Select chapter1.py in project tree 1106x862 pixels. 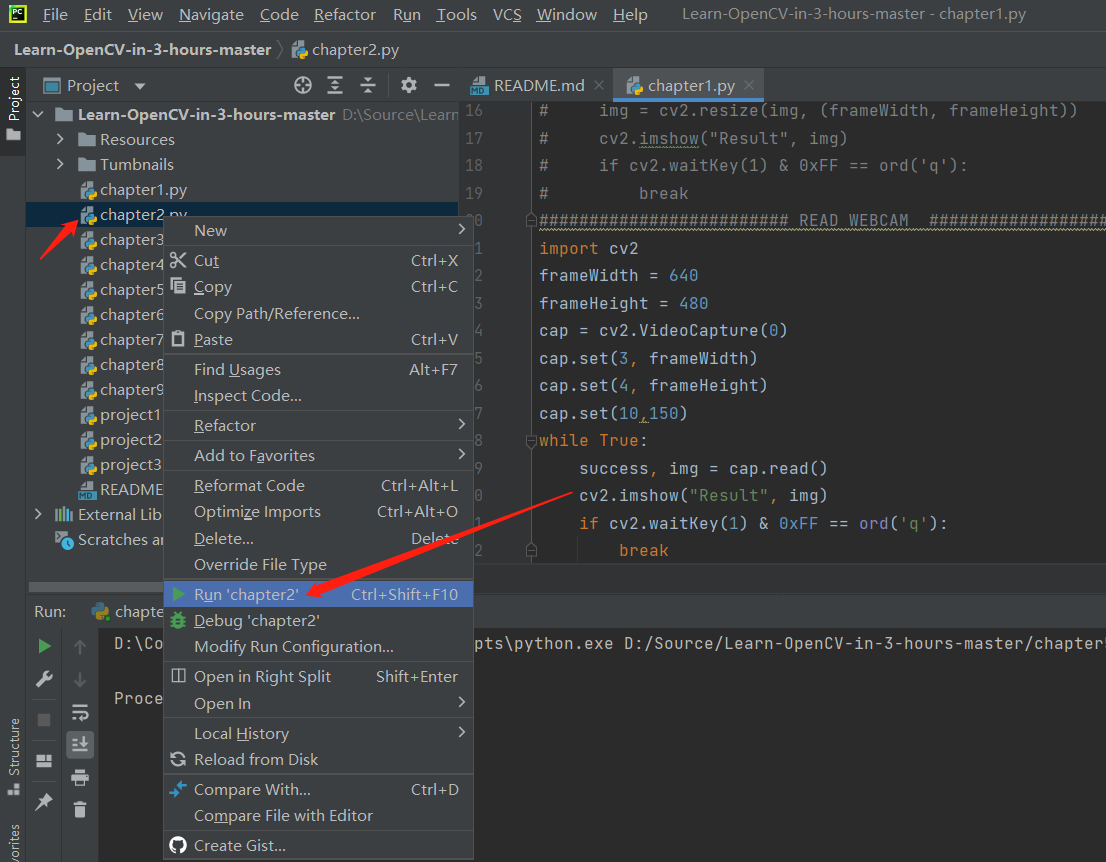click(x=143, y=190)
